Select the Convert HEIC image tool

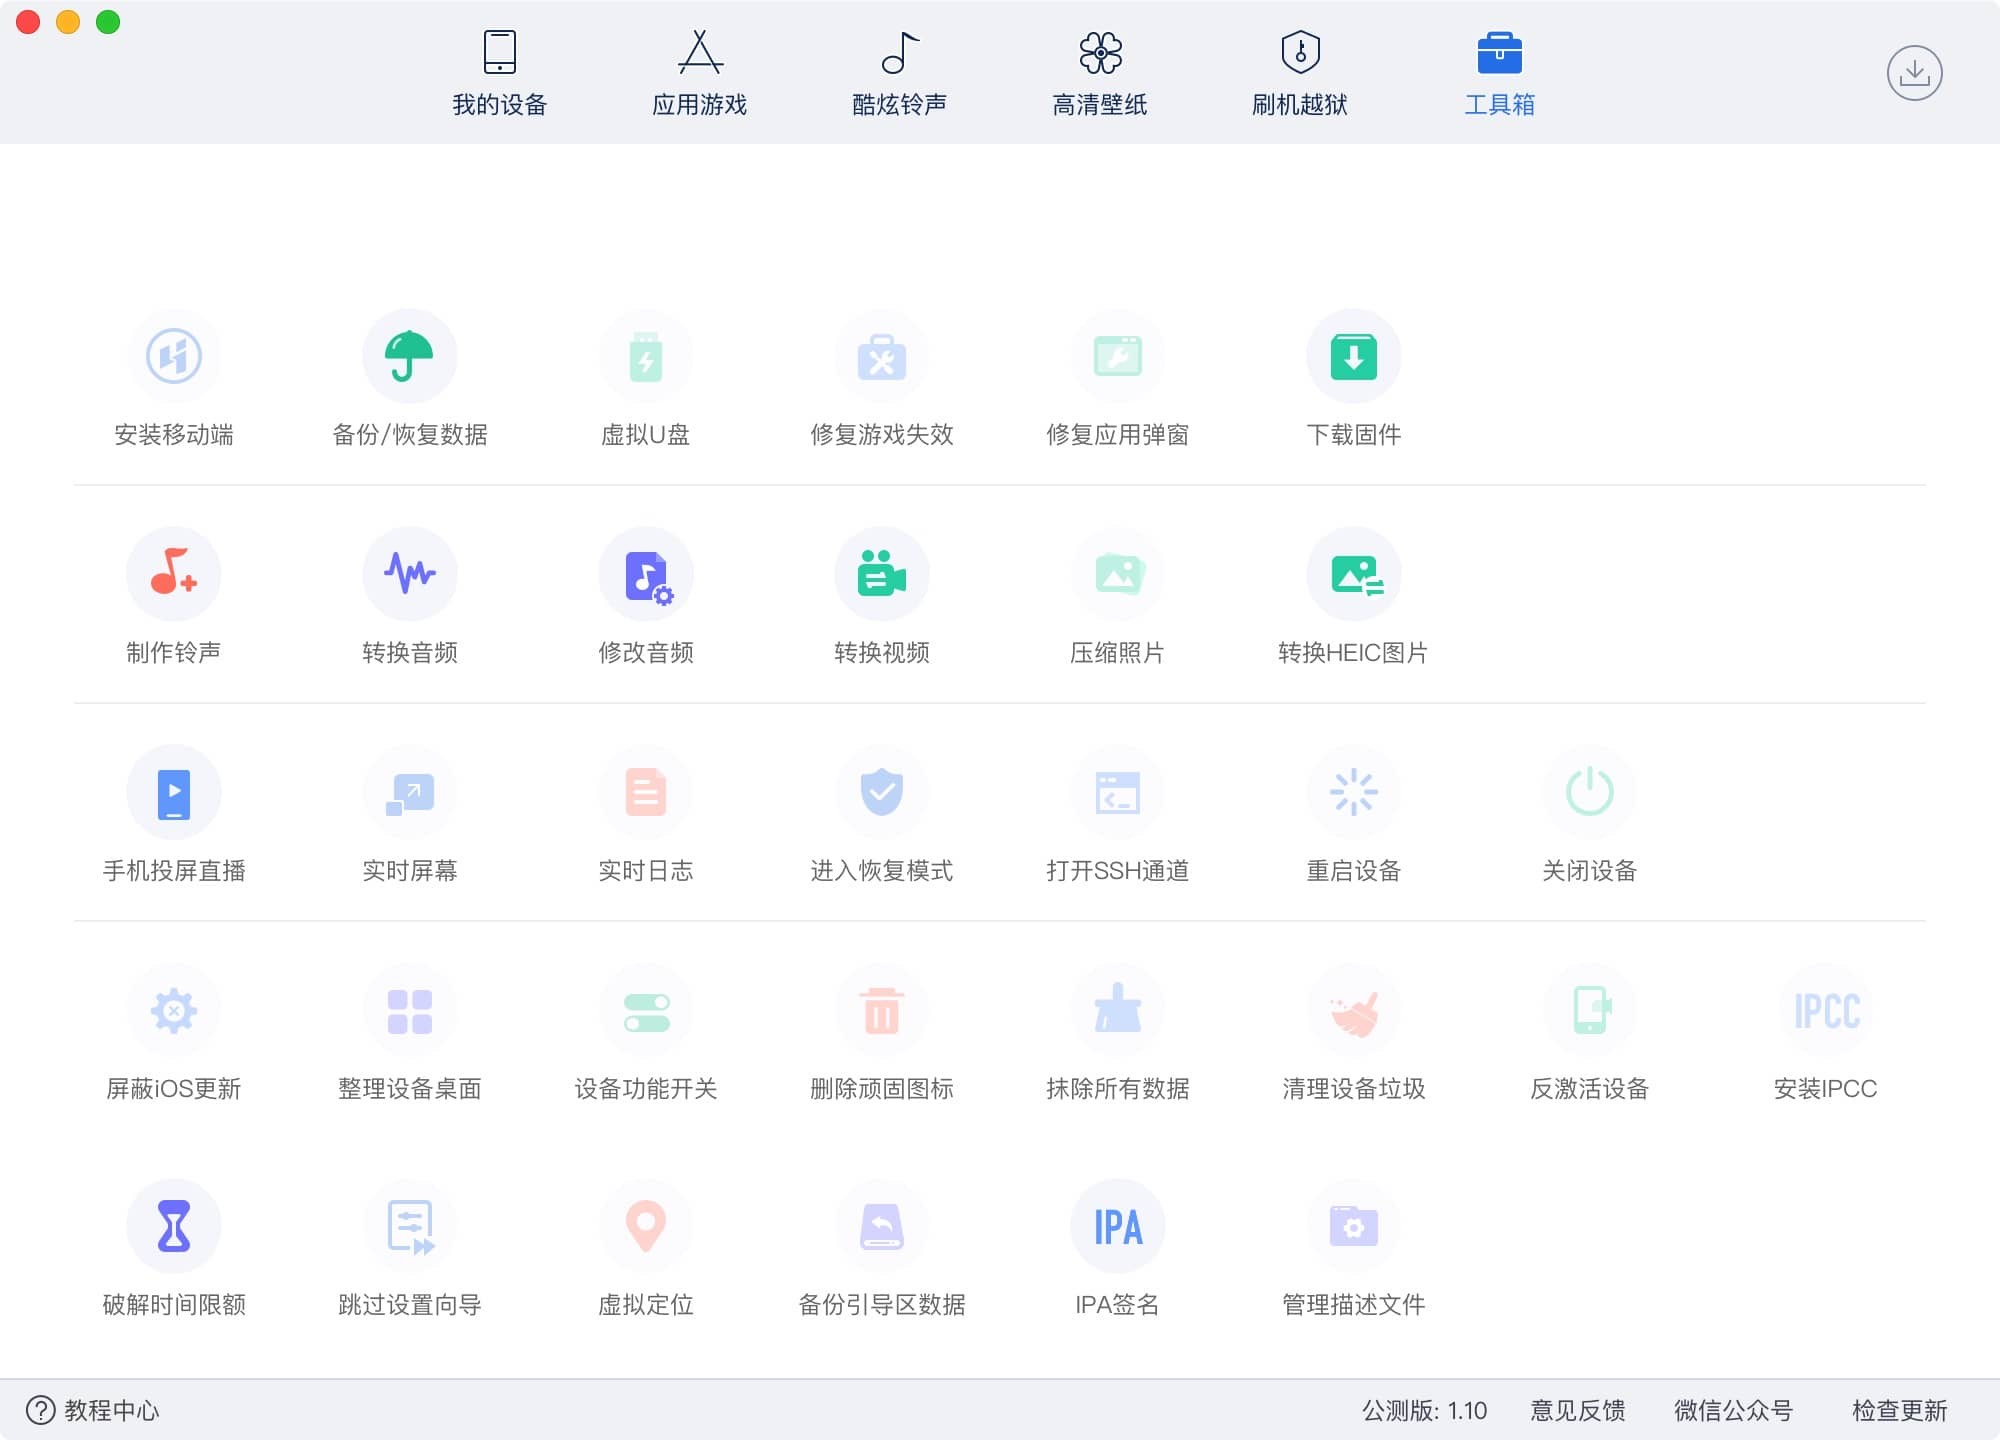pyautogui.click(x=1353, y=574)
